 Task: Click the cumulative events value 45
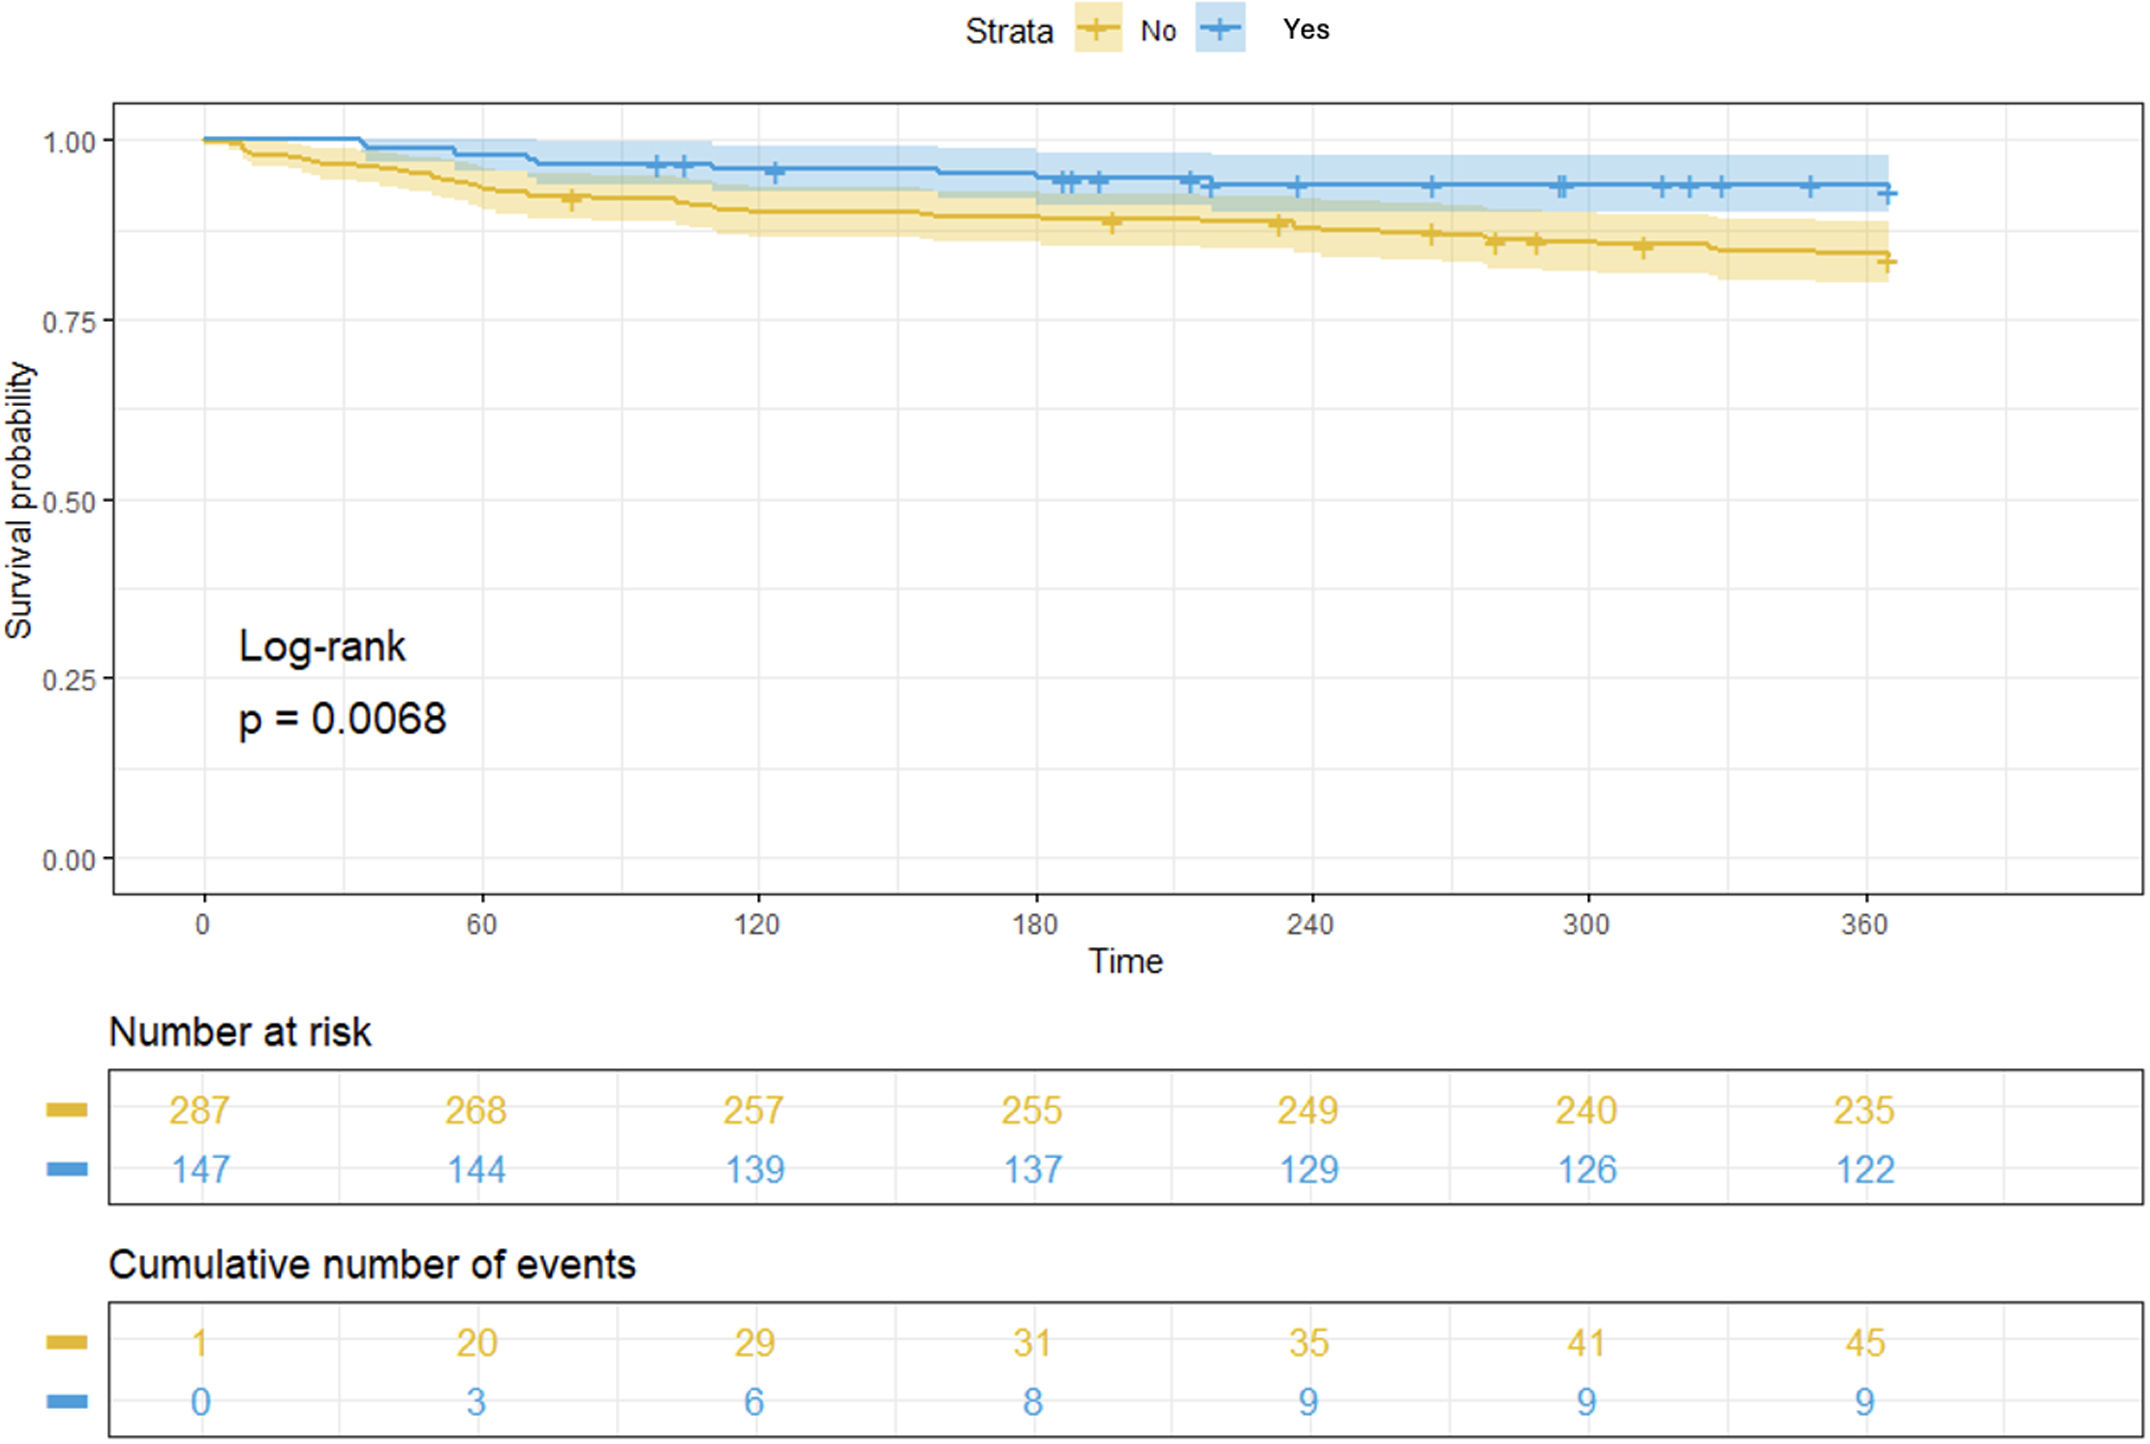1865,1343
